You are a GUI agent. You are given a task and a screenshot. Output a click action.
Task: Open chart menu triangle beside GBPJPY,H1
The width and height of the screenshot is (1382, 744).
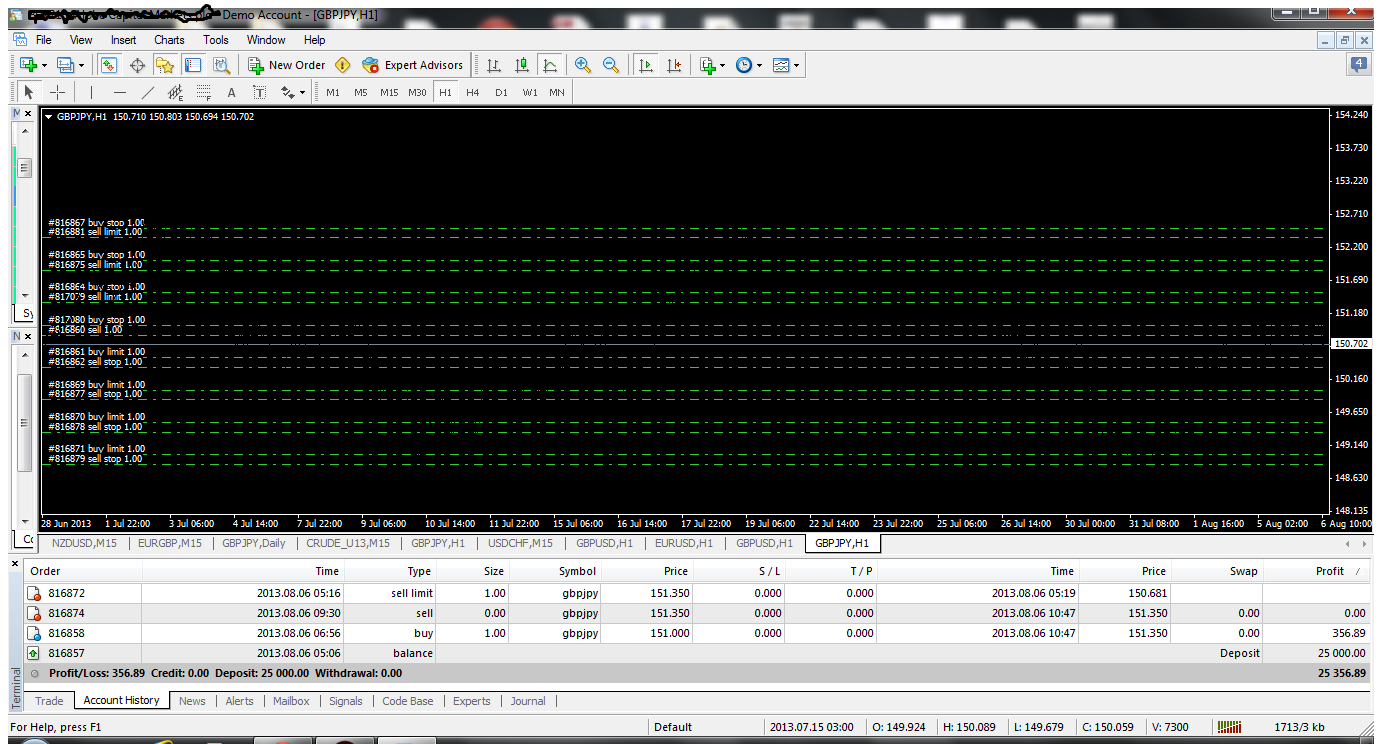coord(49,117)
